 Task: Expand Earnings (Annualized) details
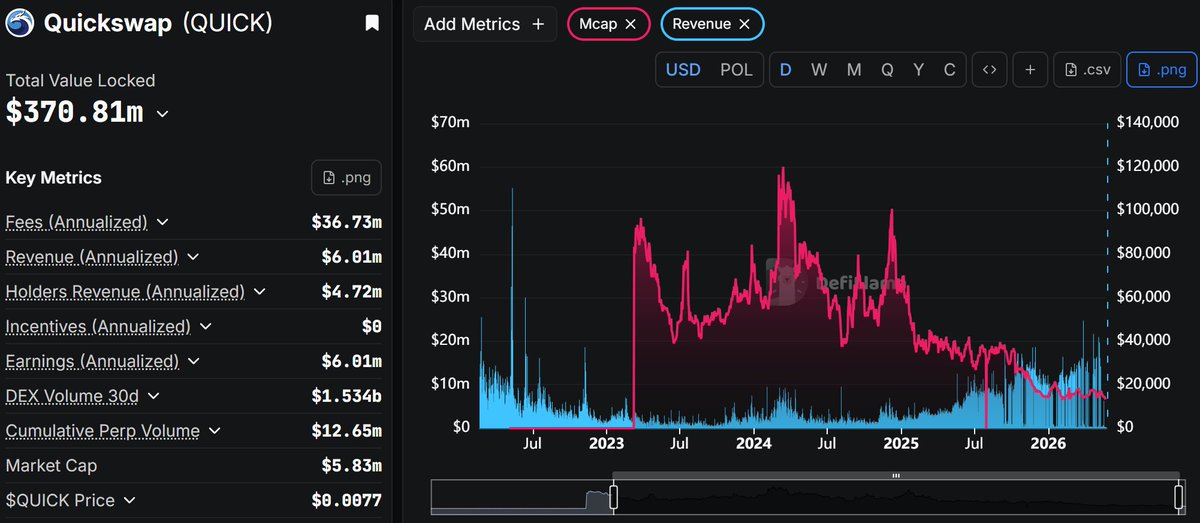coord(194,361)
